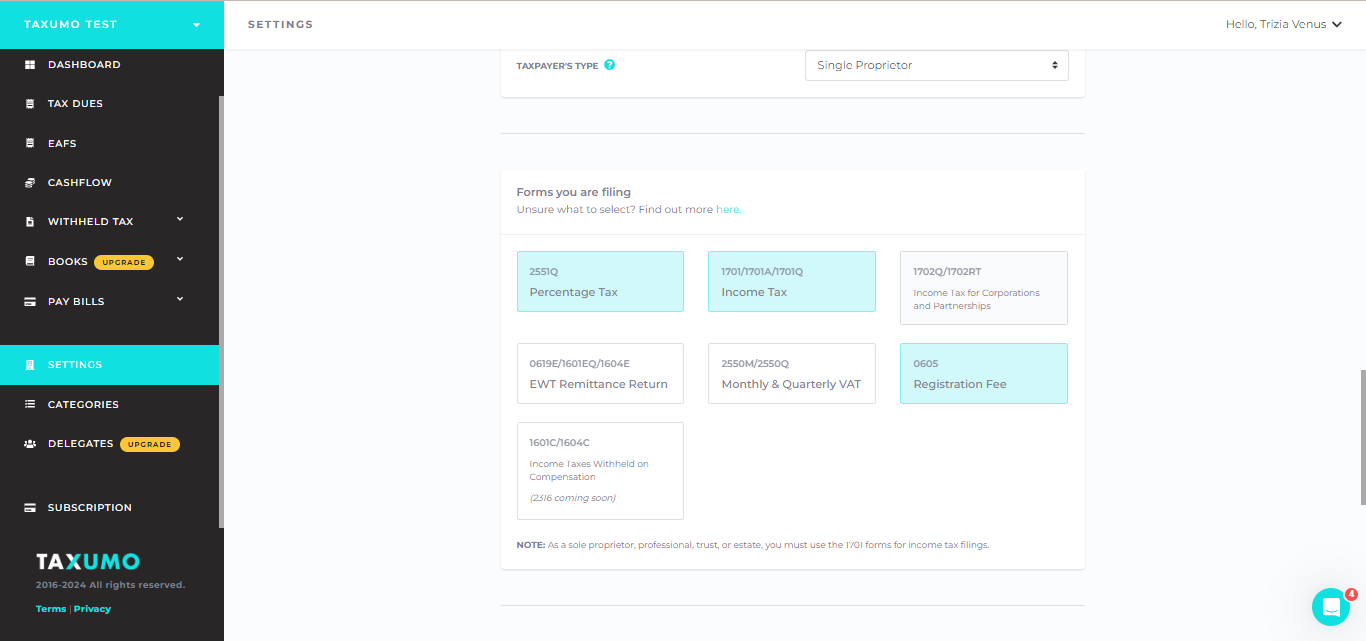
Task: Open the Taxumo Test account switcher dropdown
Action: point(112,24)
